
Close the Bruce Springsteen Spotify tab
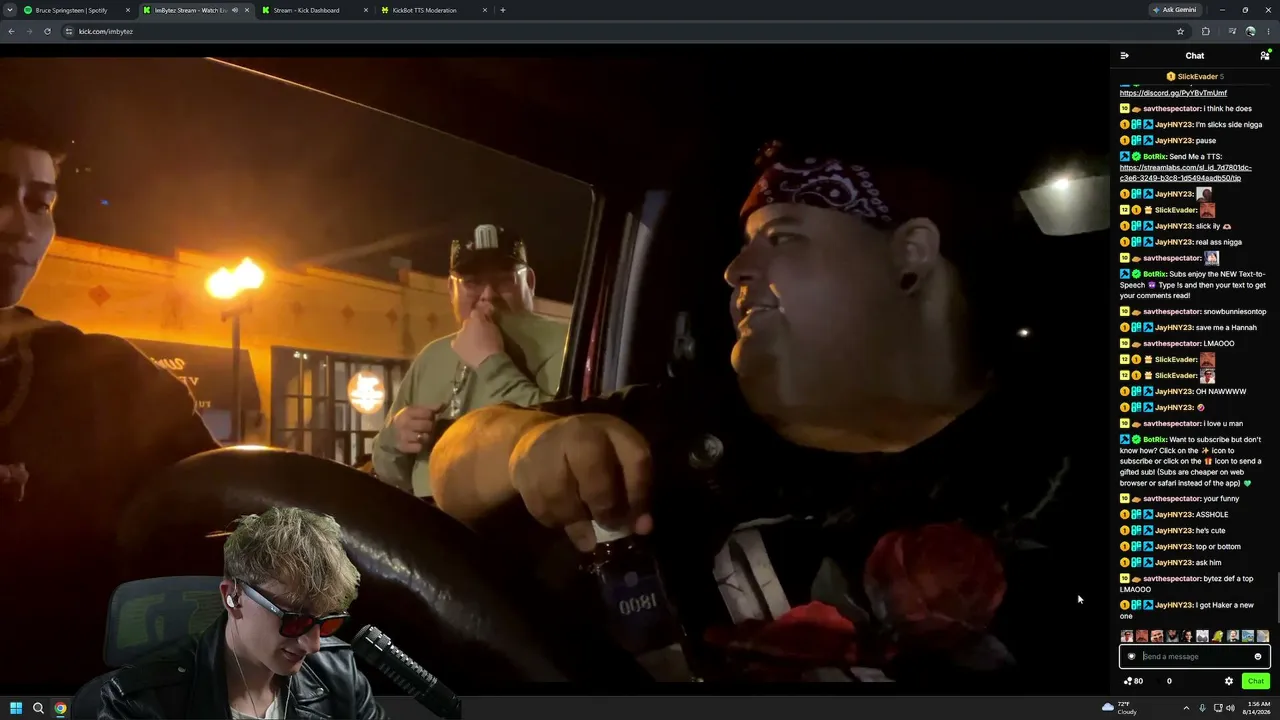(128, 10)
